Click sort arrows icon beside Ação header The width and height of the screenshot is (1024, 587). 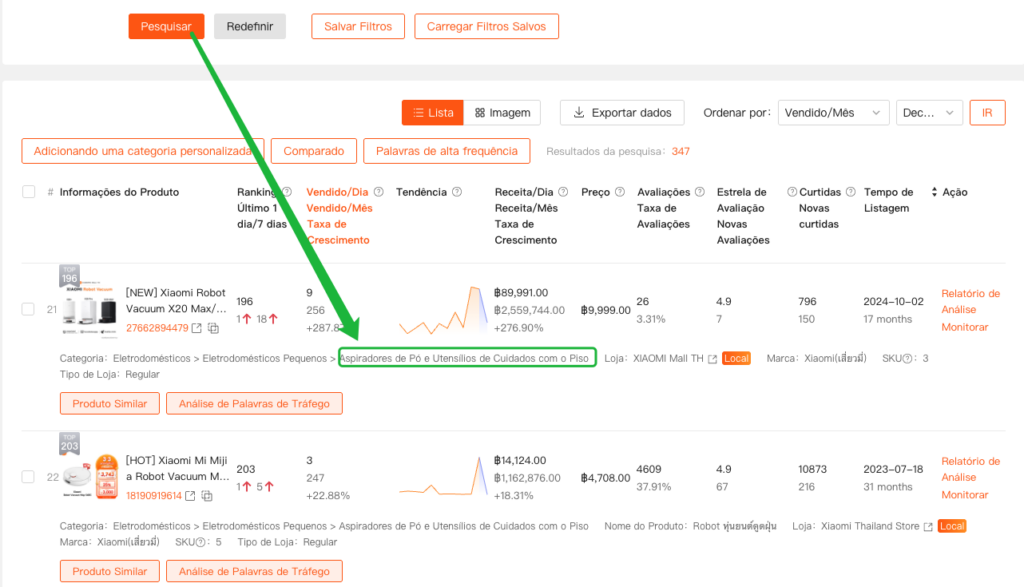coord(935,192)
